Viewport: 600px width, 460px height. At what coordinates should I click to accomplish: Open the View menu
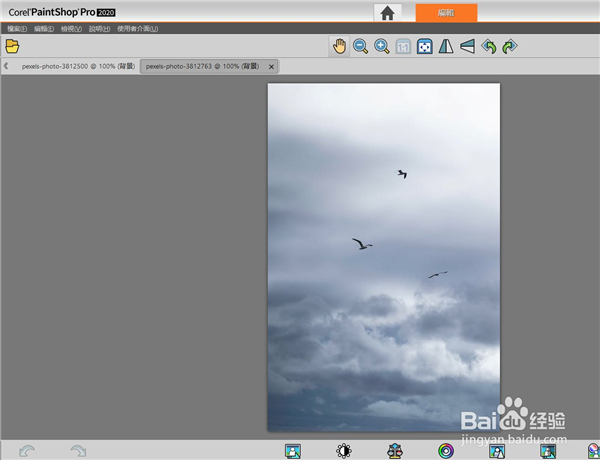(x=71, y=29)
